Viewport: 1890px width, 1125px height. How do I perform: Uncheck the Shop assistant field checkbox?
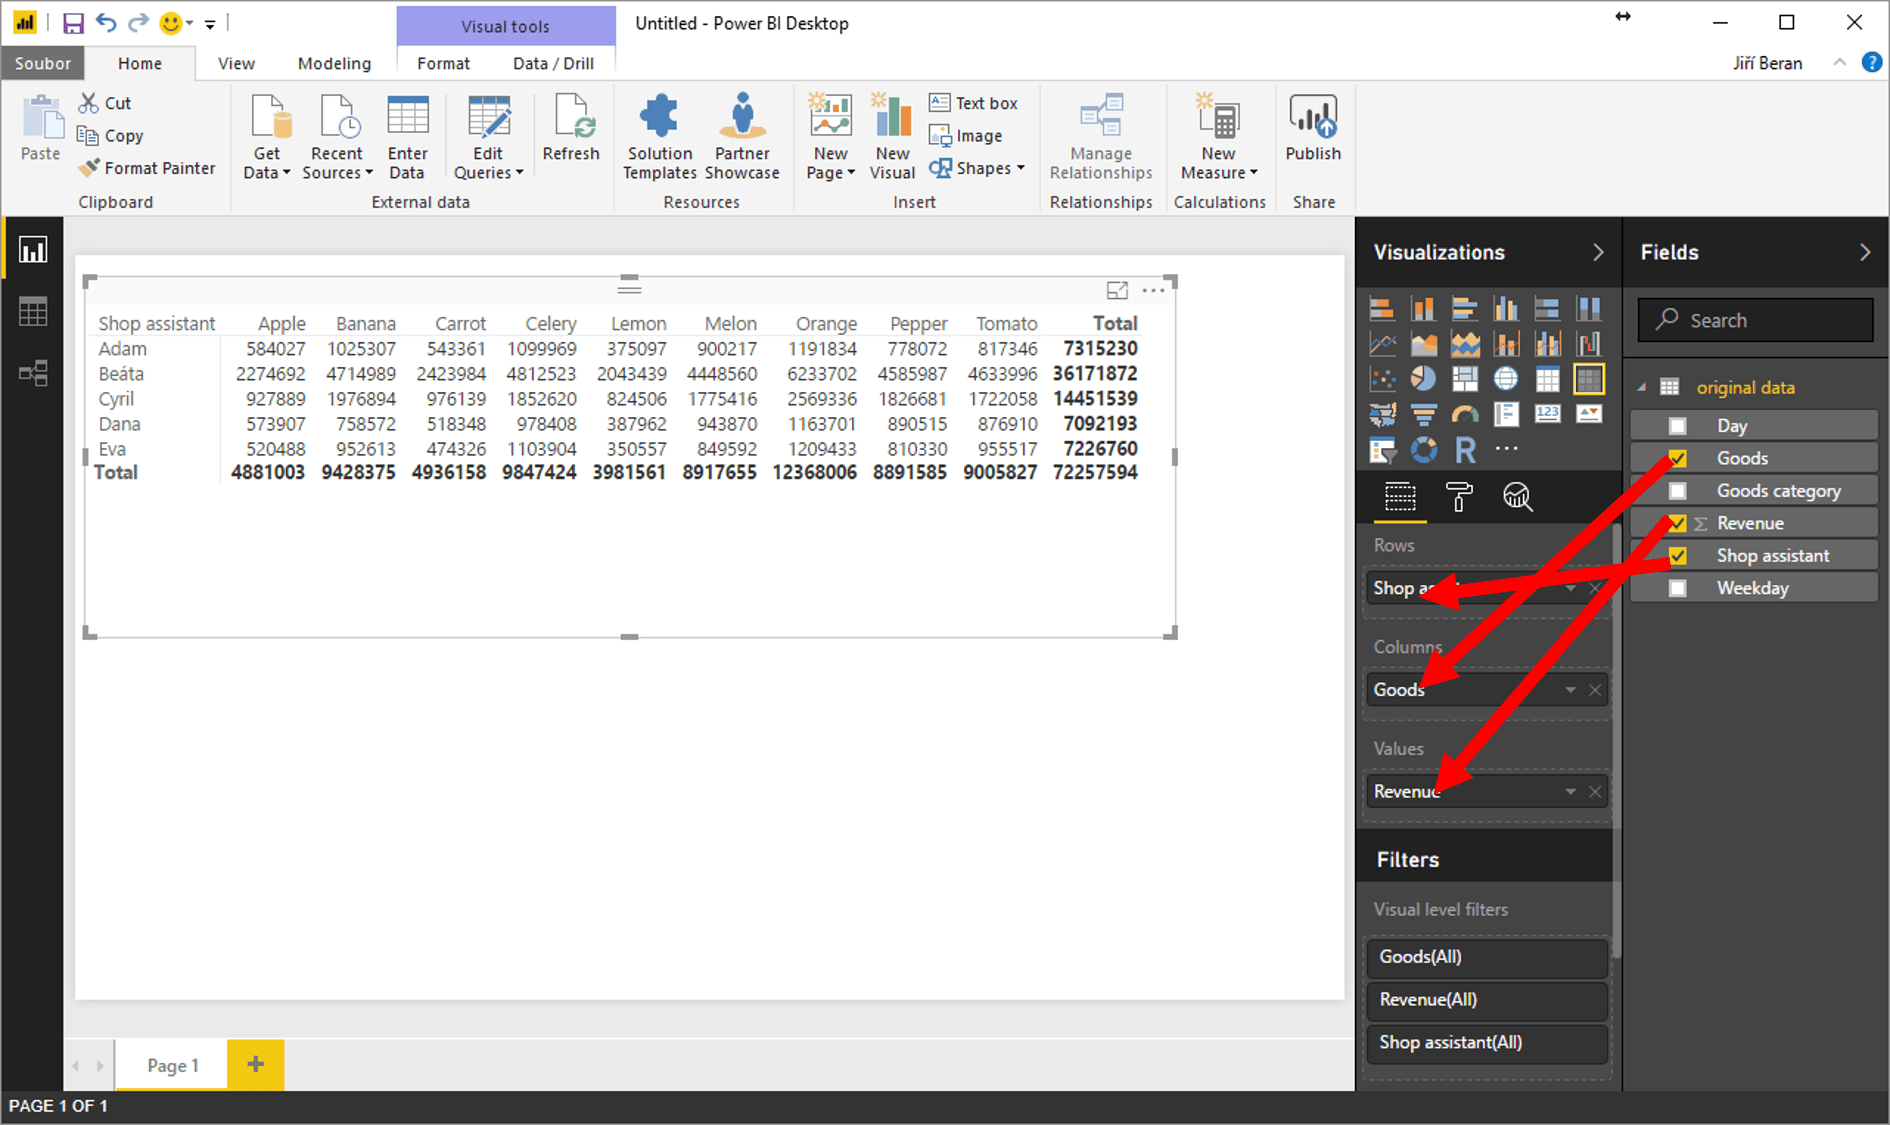(x=1677, y=556)
